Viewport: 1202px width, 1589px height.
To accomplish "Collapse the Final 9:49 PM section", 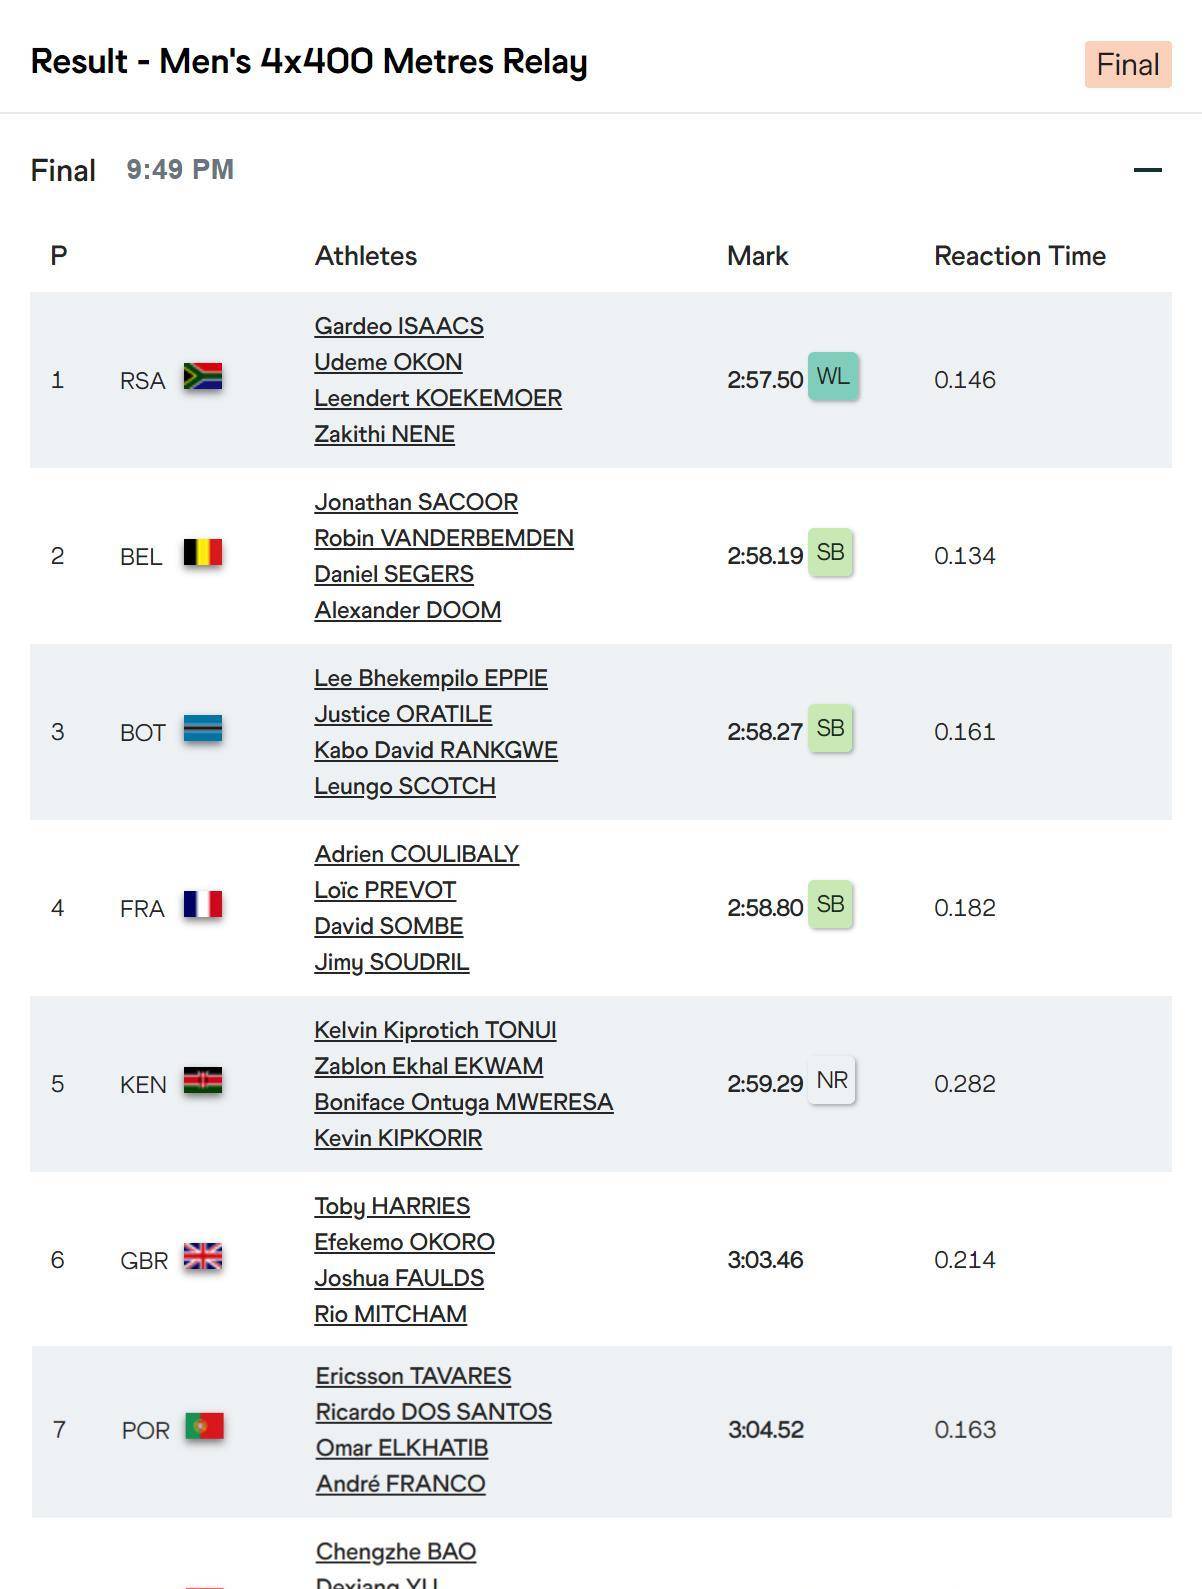I will click(x=1147, y=170).
